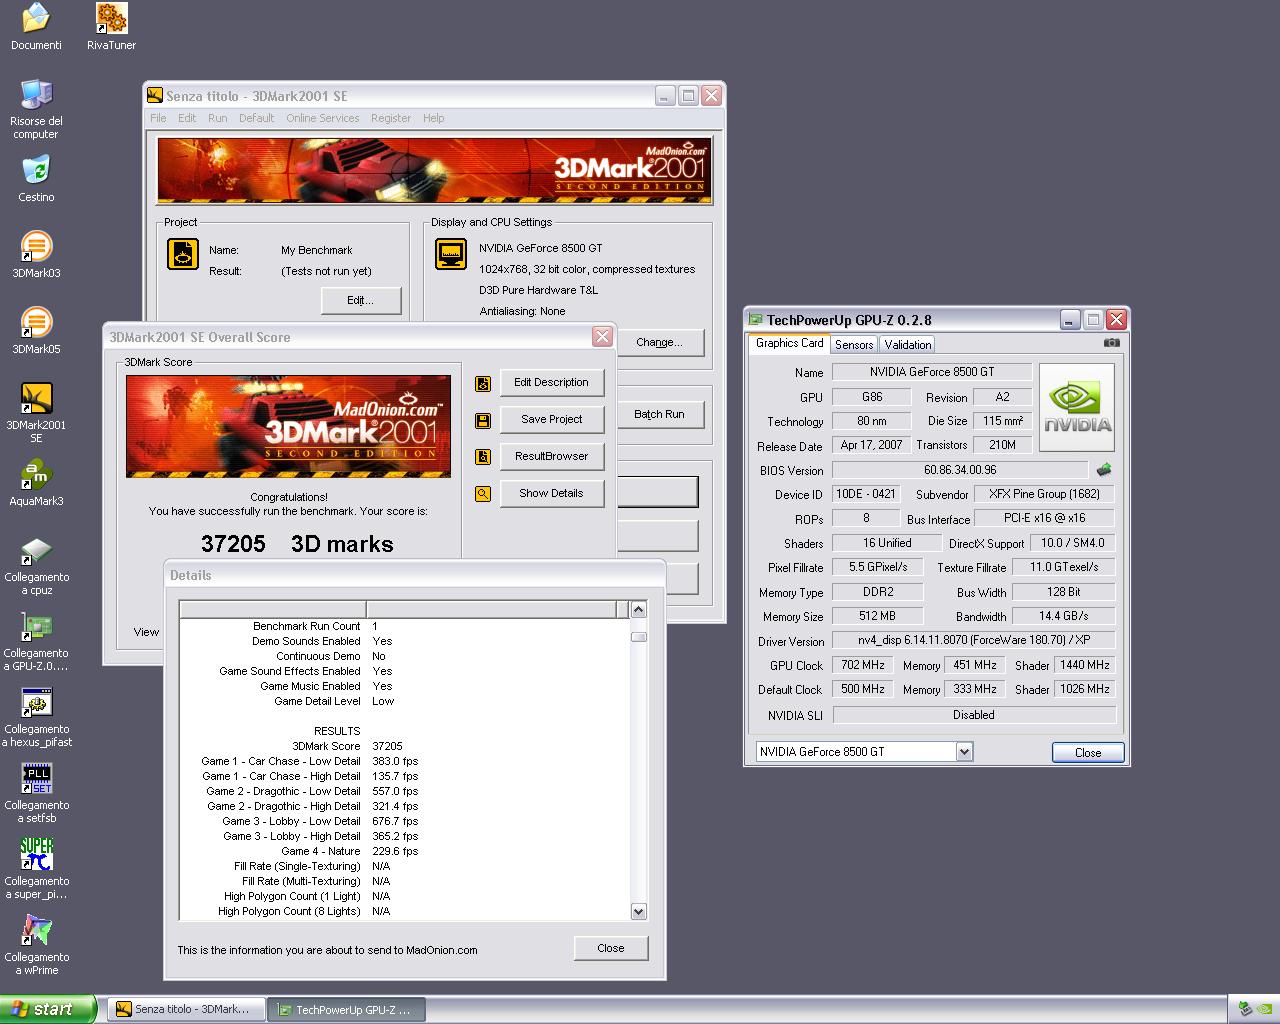Switch to the Graphics Card tab
The height and width of the screenshot is (1024, 1280).
tap(789, 343)
